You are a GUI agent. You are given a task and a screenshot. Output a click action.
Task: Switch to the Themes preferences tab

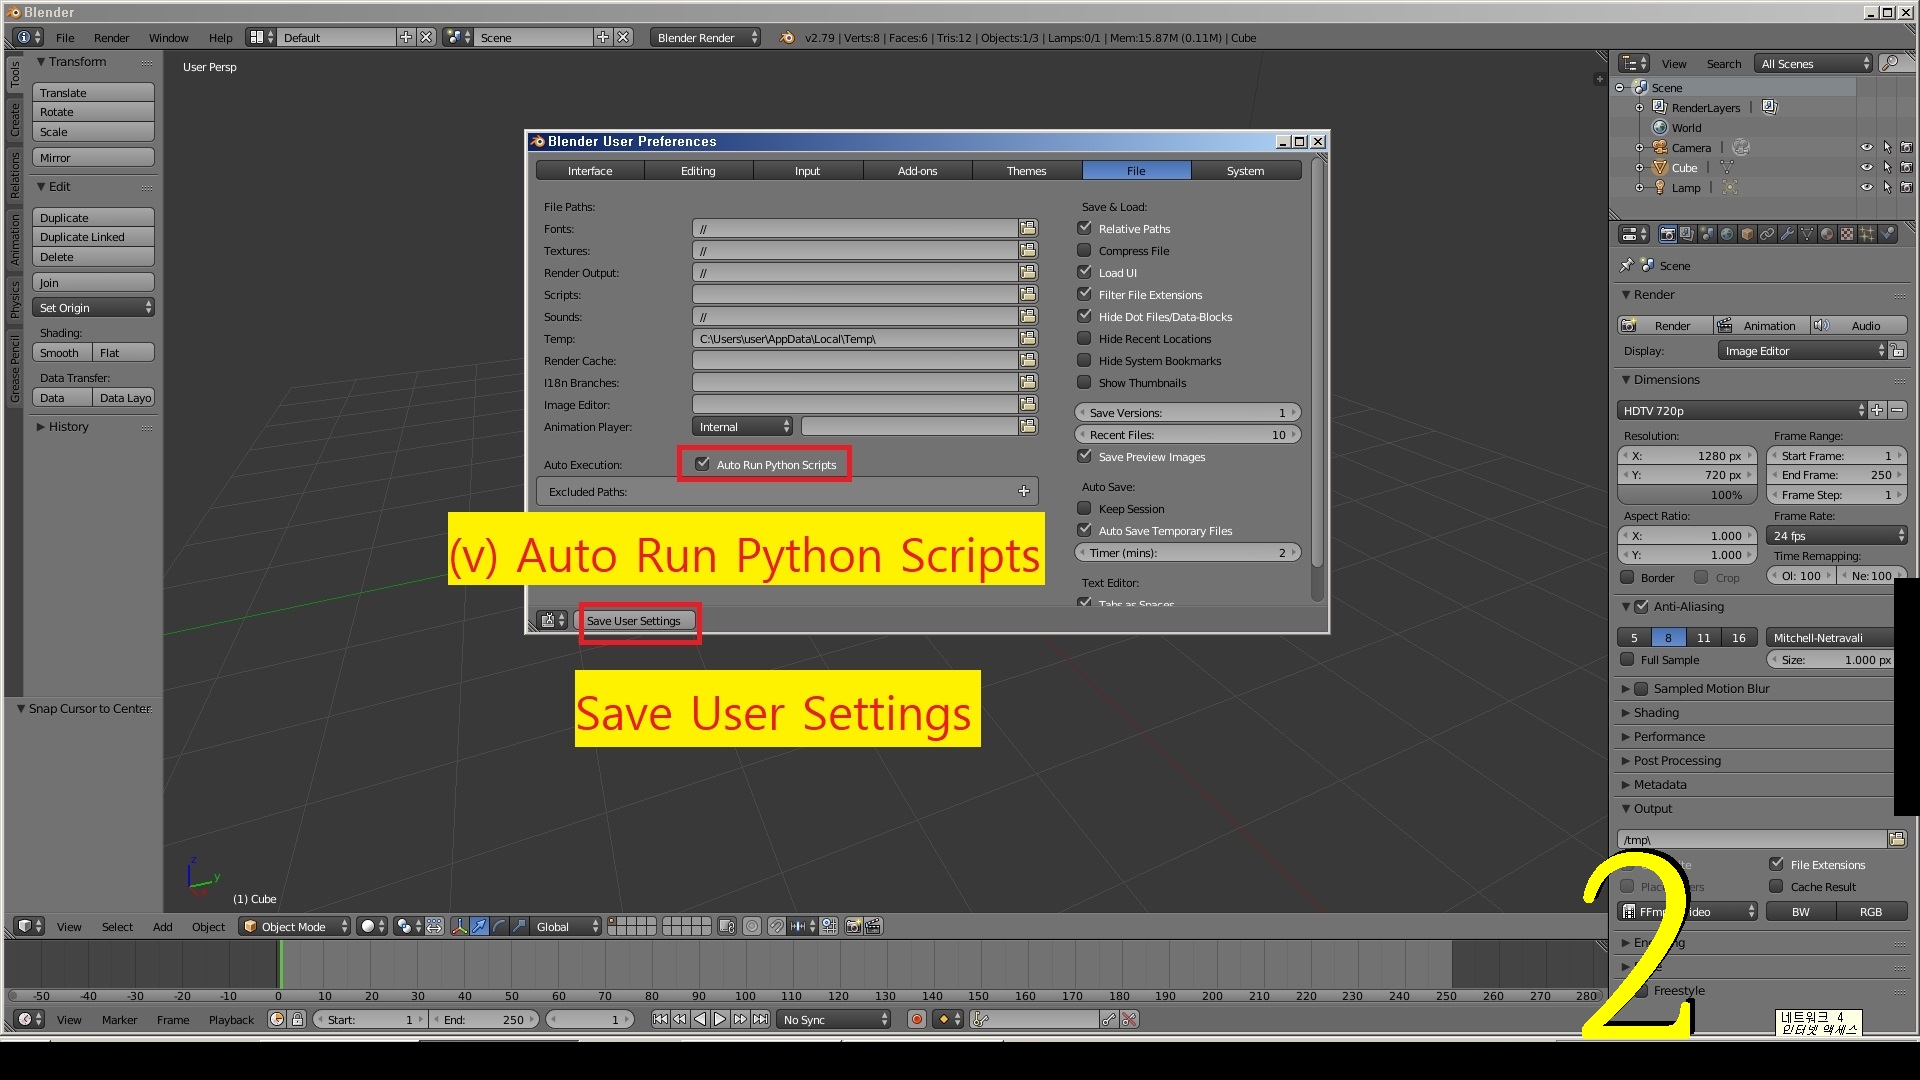(1026, 171)
